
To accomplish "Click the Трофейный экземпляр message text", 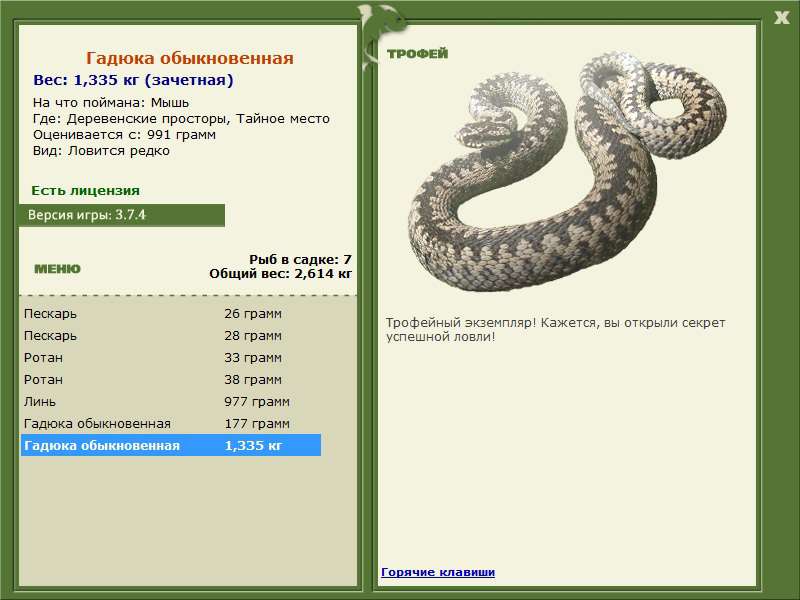I will (555, 330).
